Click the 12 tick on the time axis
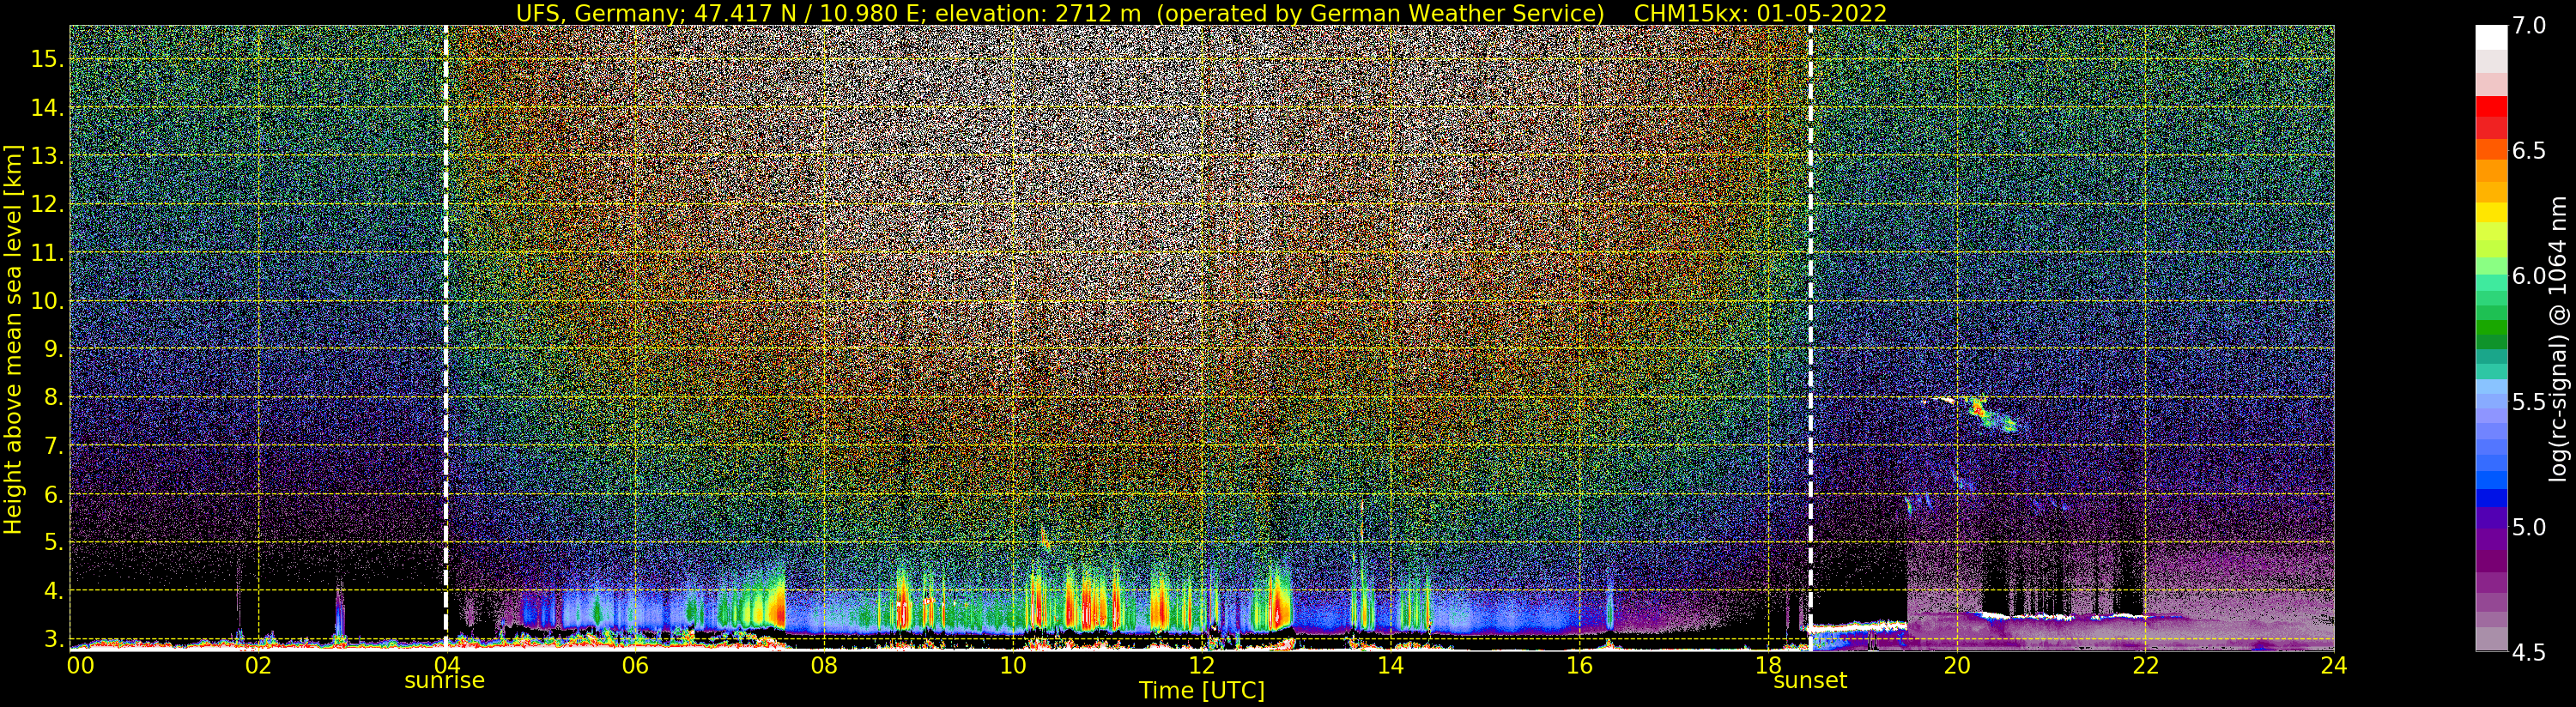 pos(1201,665)
